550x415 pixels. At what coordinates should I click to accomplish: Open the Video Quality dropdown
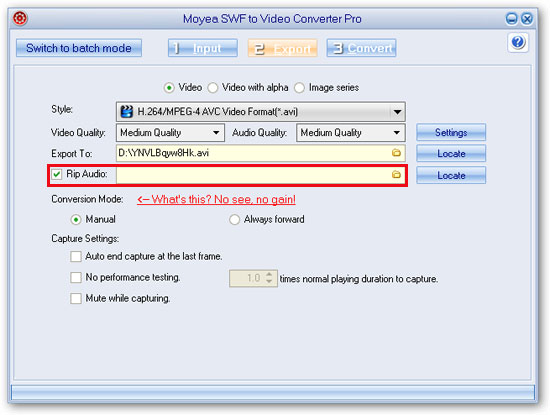tap(216, 133)
